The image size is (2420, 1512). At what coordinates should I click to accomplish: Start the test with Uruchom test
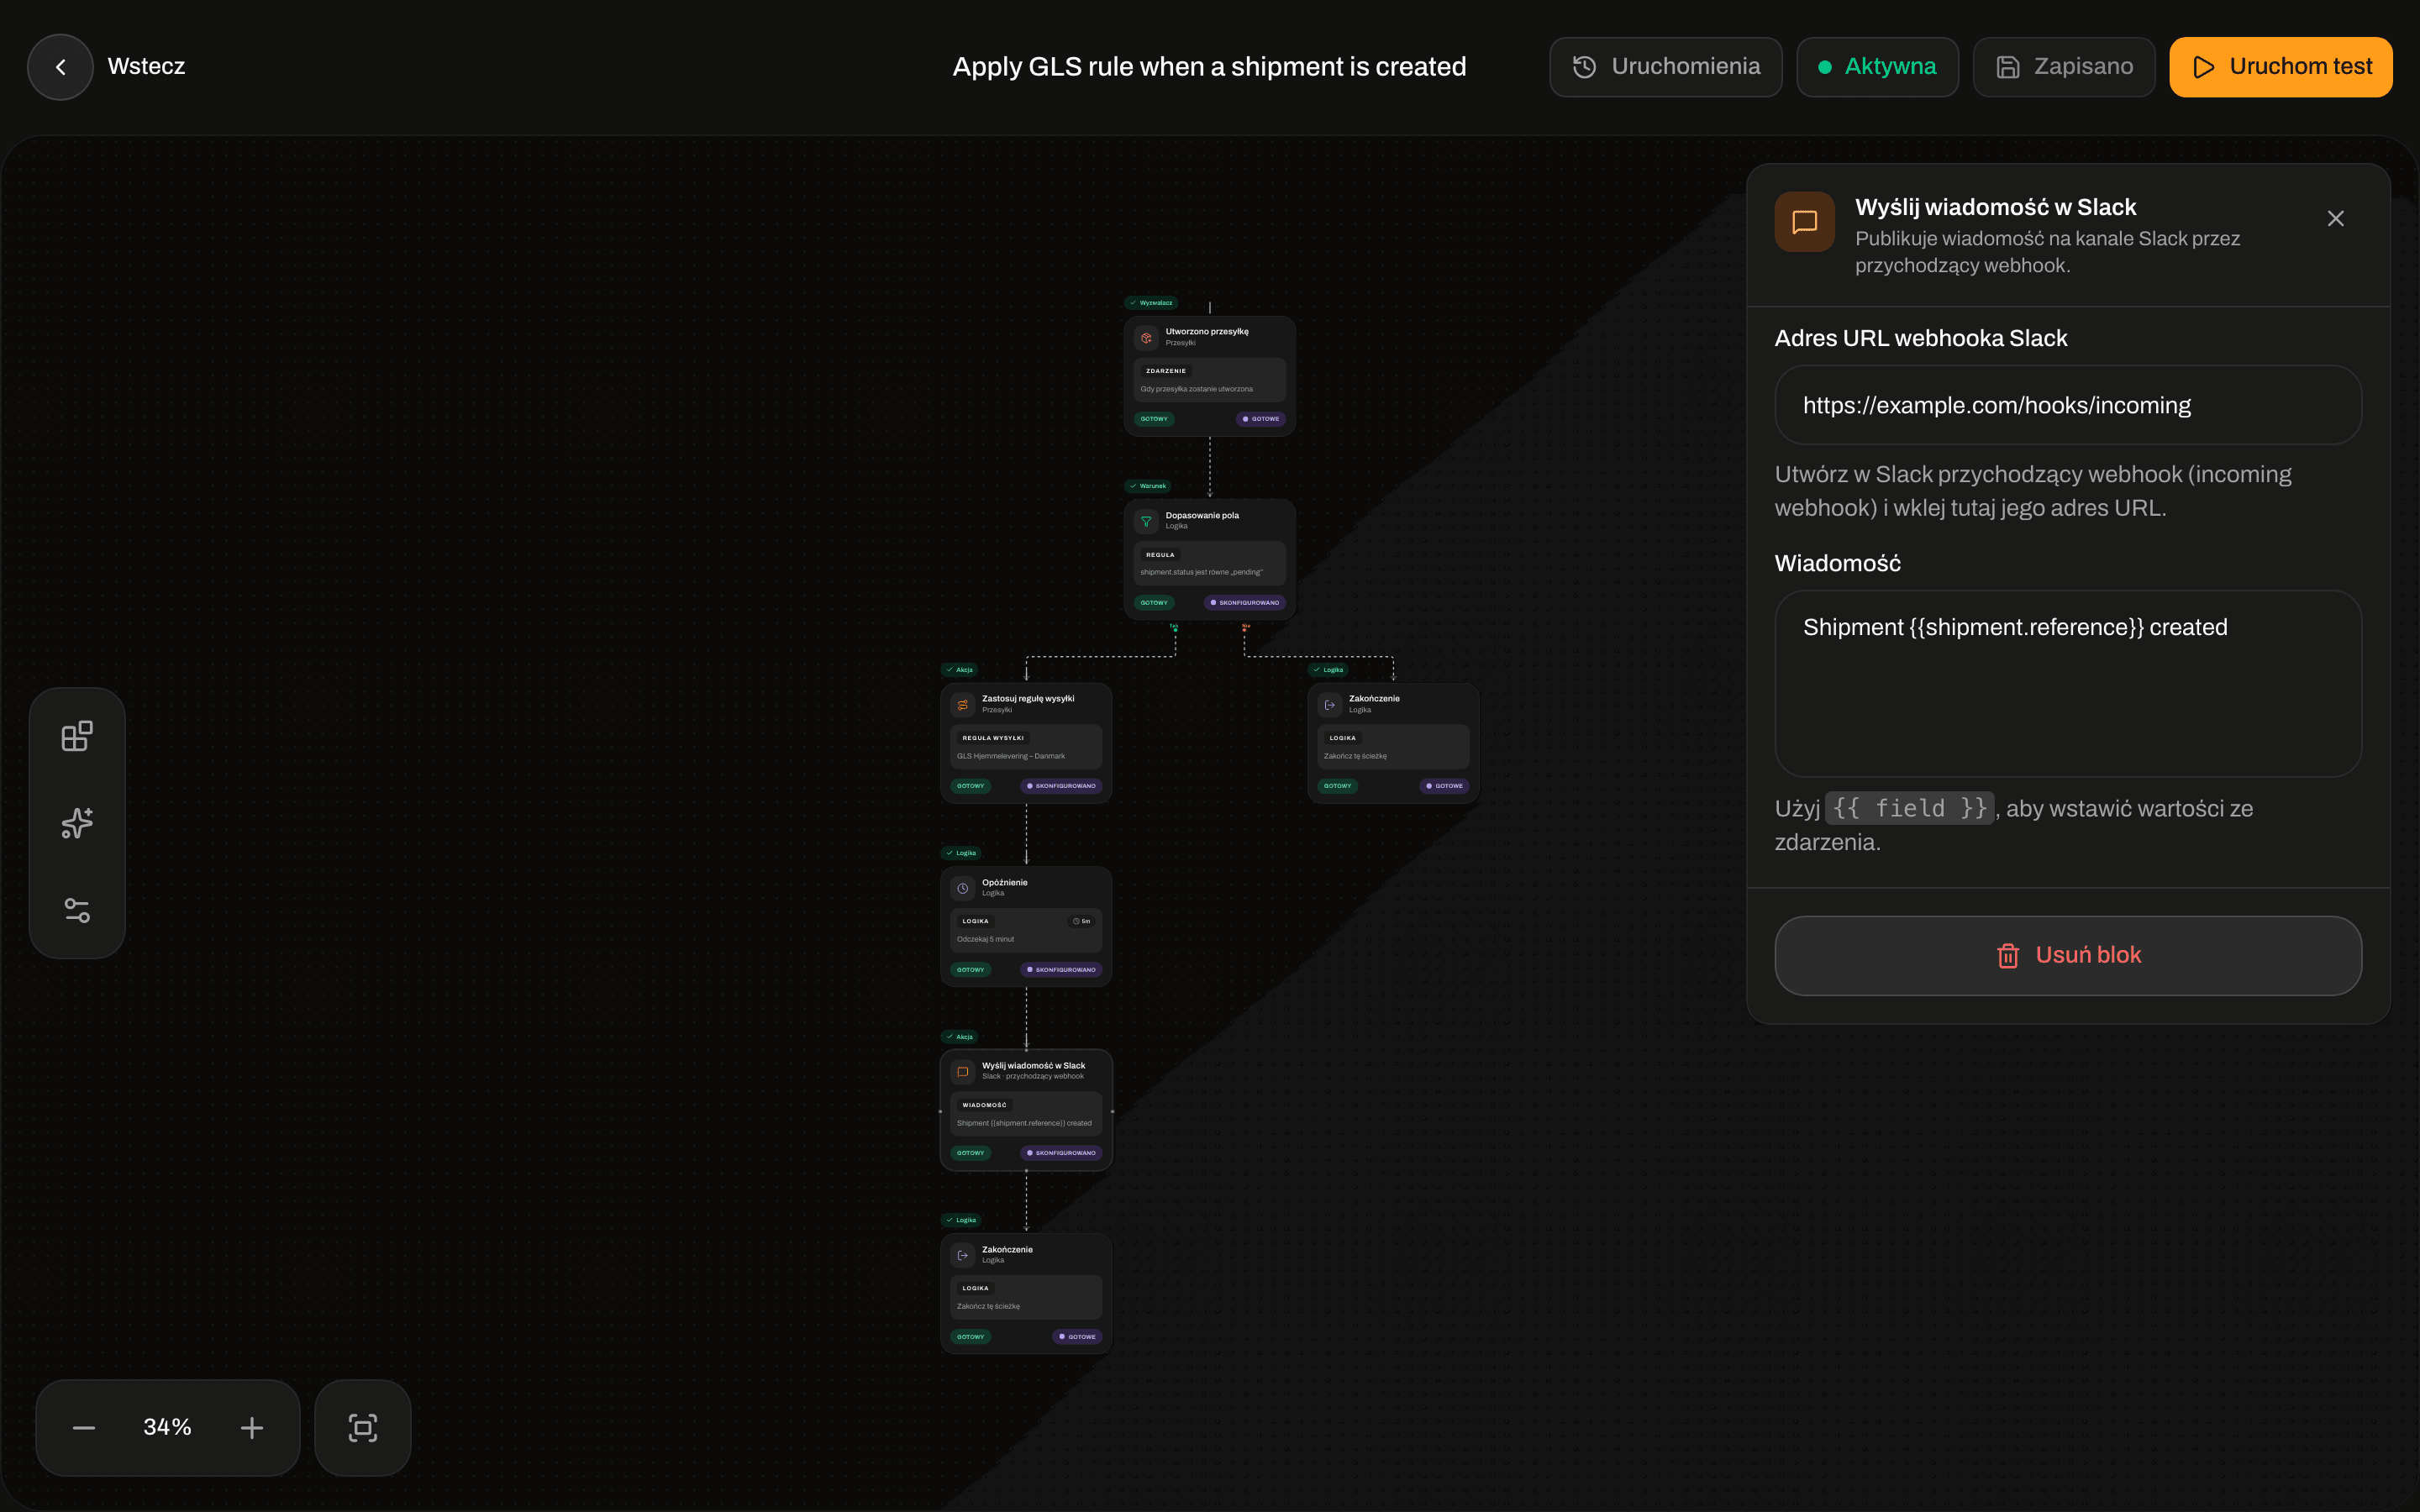click(2280, 67)
